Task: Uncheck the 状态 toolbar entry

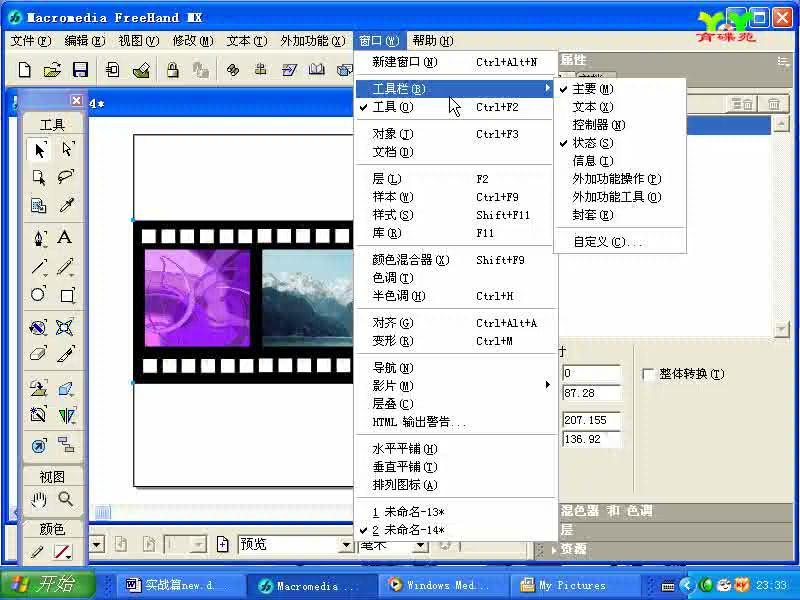Action: click(620, 143)
